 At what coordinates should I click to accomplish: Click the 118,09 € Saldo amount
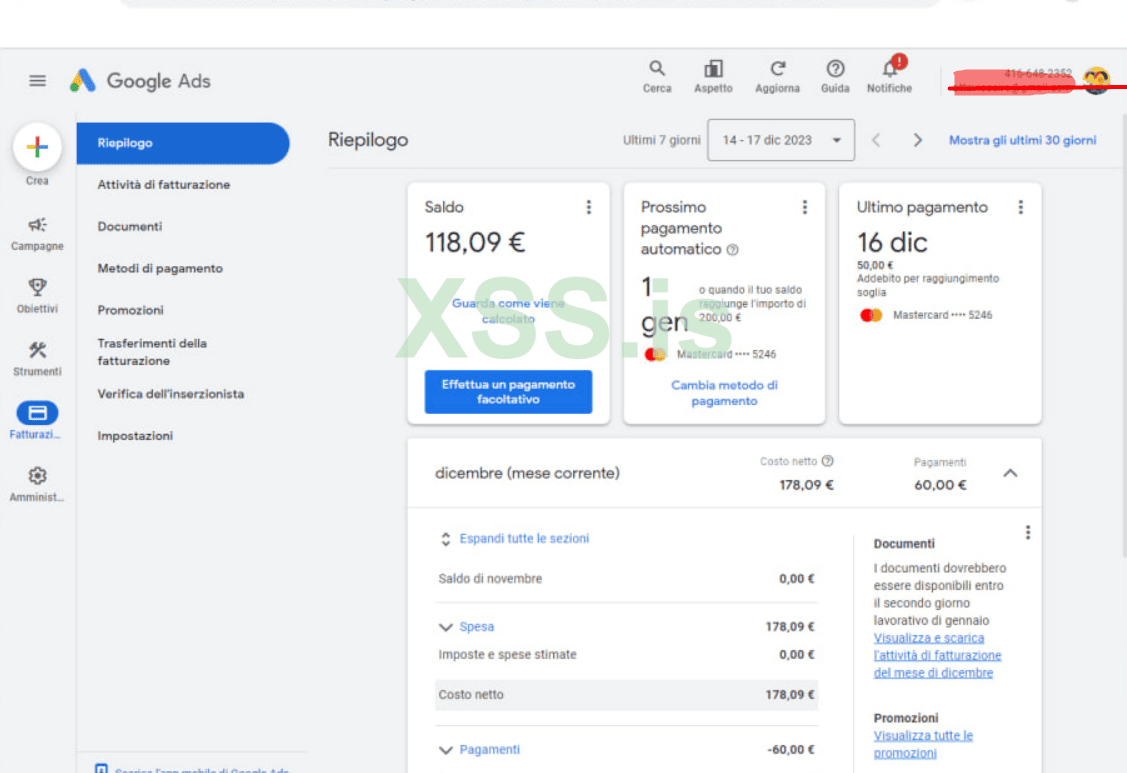pyautogui.click(x=475, y=242)
